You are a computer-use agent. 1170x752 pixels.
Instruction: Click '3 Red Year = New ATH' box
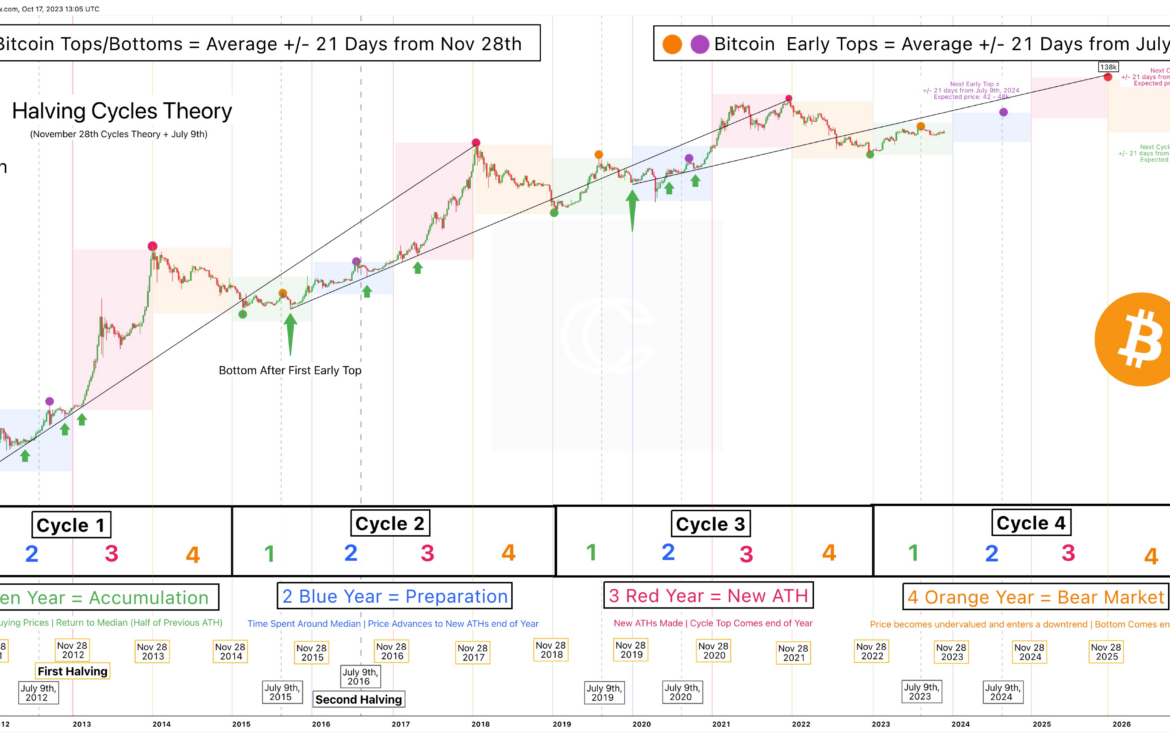(x=708, y=595)
